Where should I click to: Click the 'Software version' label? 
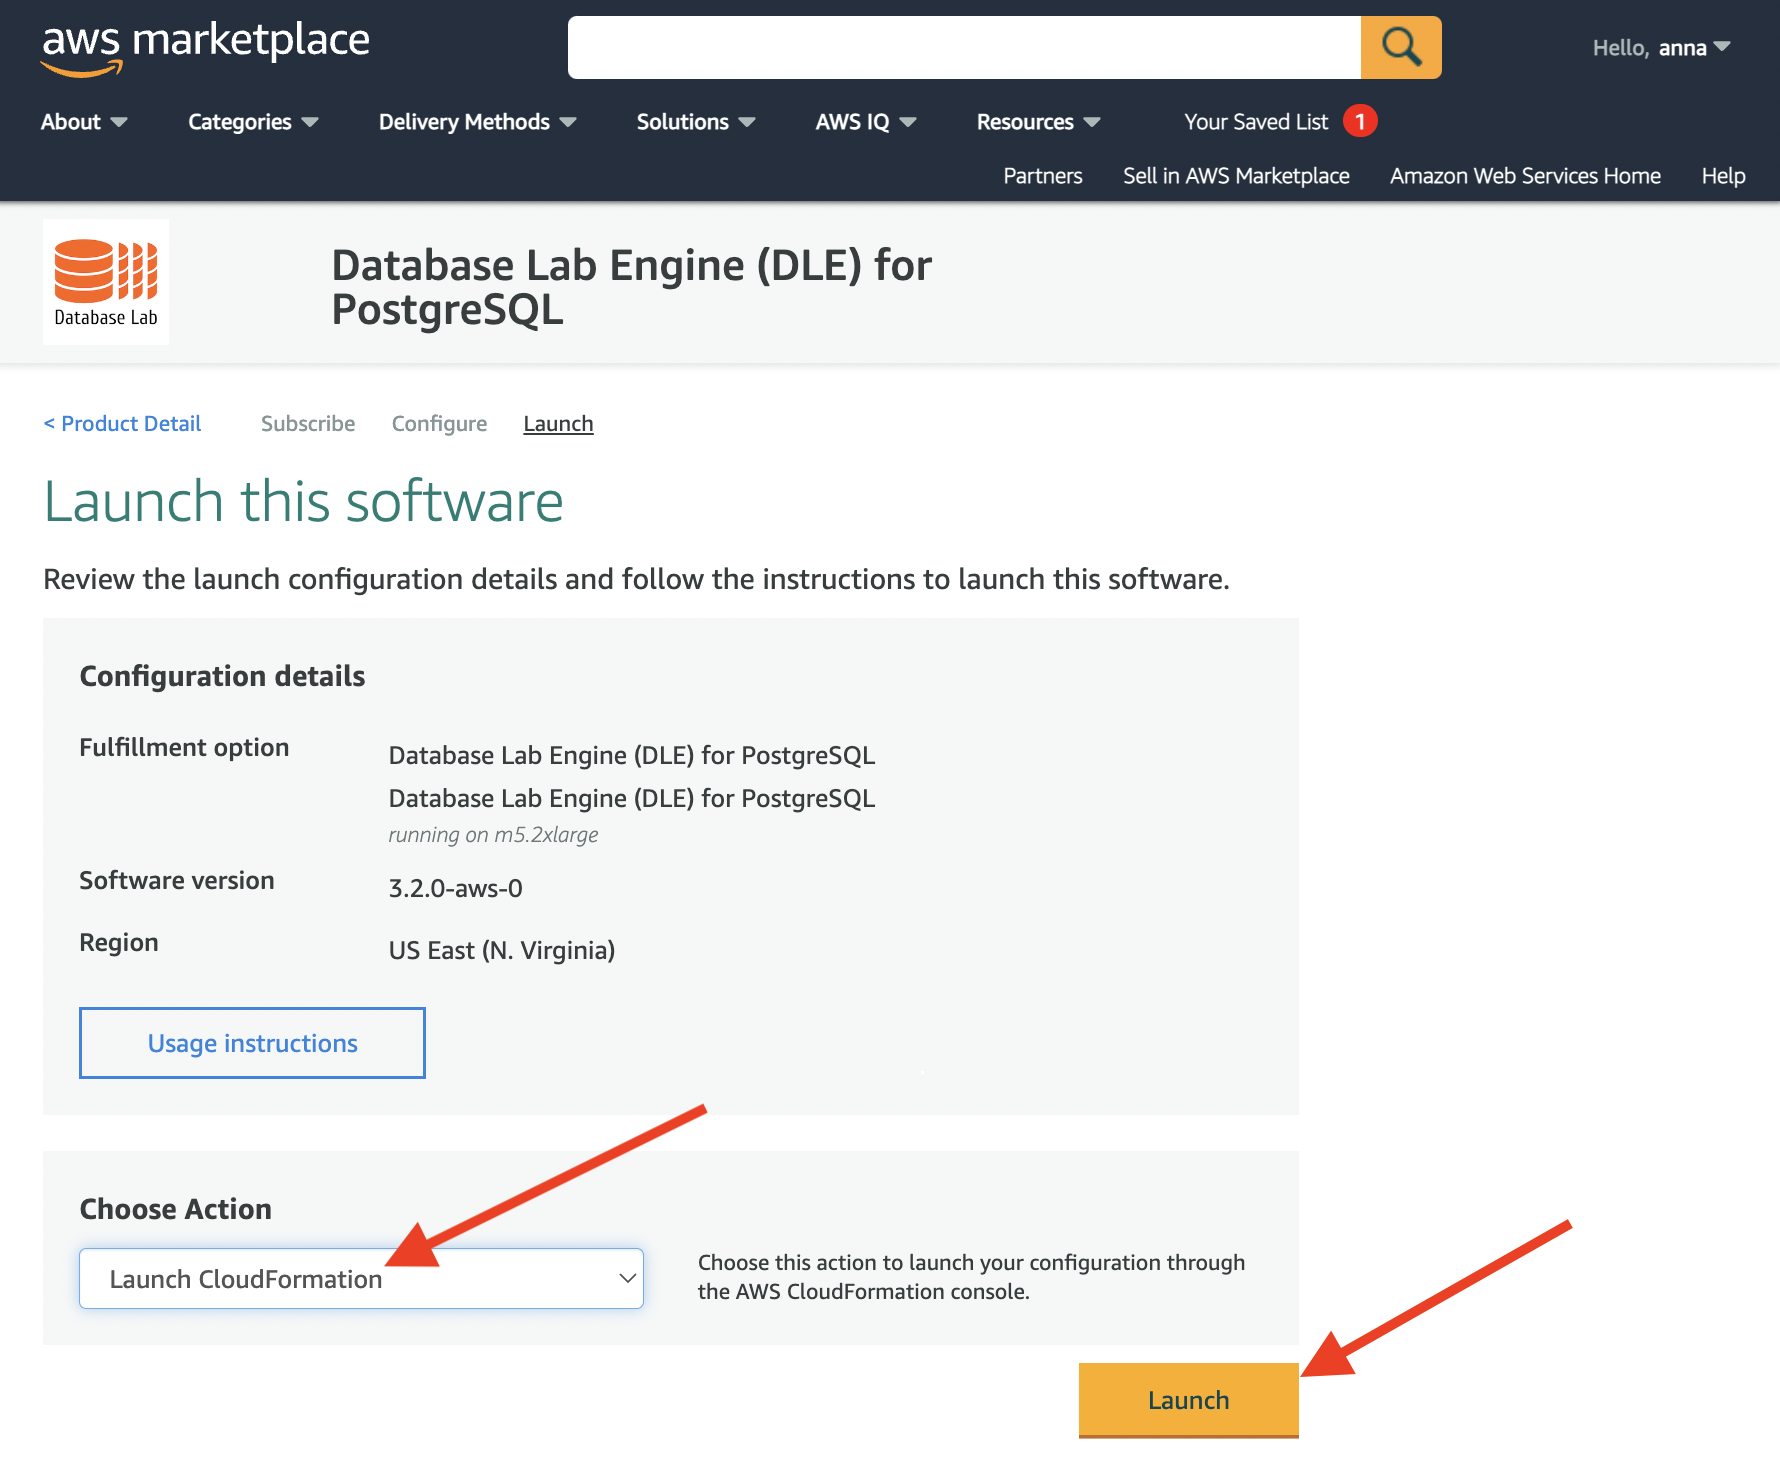pos(176,880)
